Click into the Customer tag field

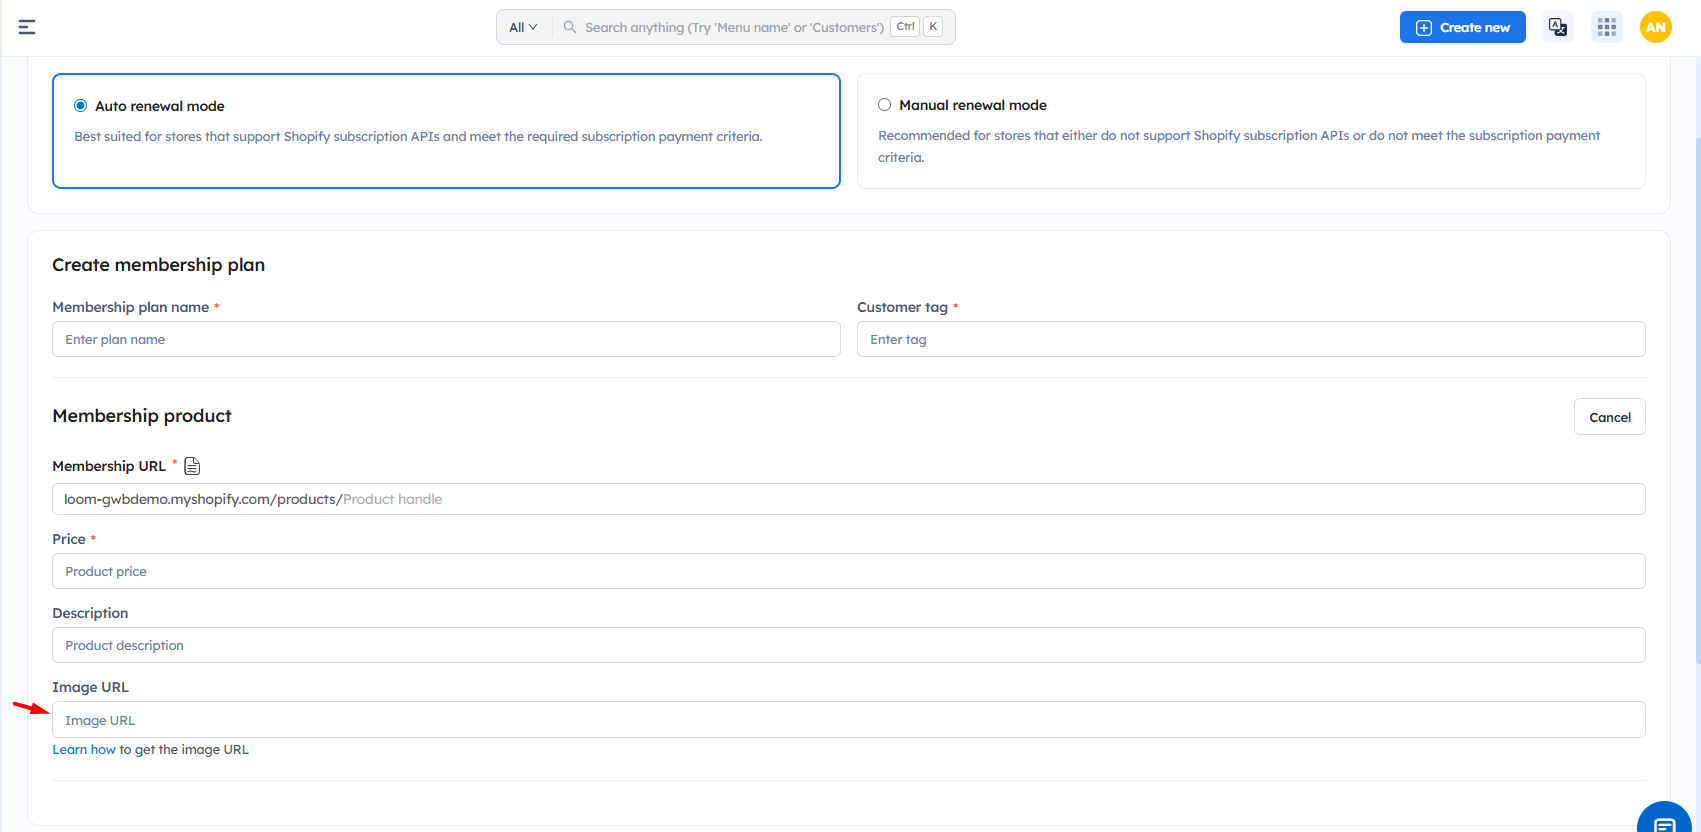pos(1250,339)
